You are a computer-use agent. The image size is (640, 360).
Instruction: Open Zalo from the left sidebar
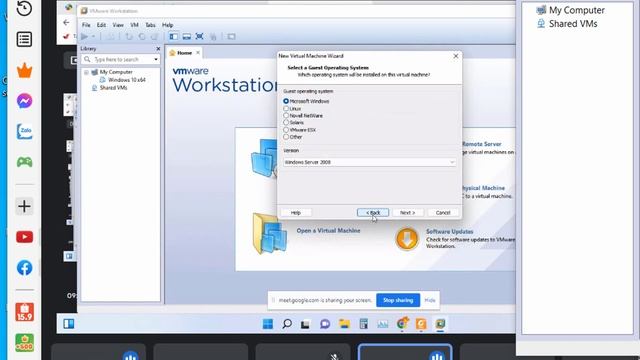point(24,131)
